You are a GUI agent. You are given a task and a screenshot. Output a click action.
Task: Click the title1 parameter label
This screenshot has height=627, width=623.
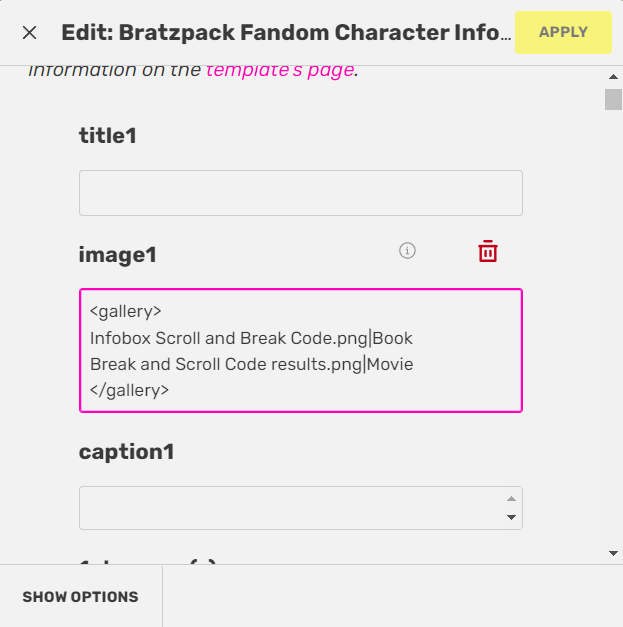pyautogui.click(x=107, y=136)
